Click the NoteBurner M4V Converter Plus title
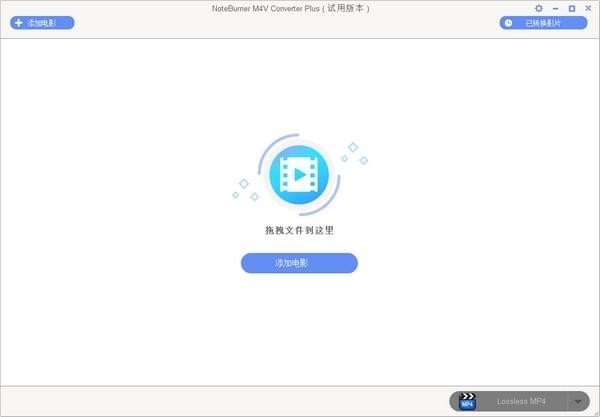This screenshot has width=600, height=417. 299,8
